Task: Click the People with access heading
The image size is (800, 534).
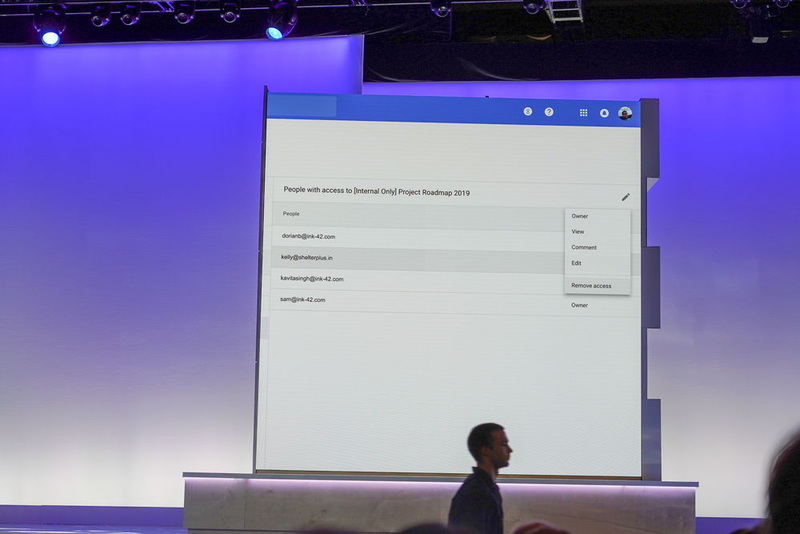Action: tap(377, 191)
